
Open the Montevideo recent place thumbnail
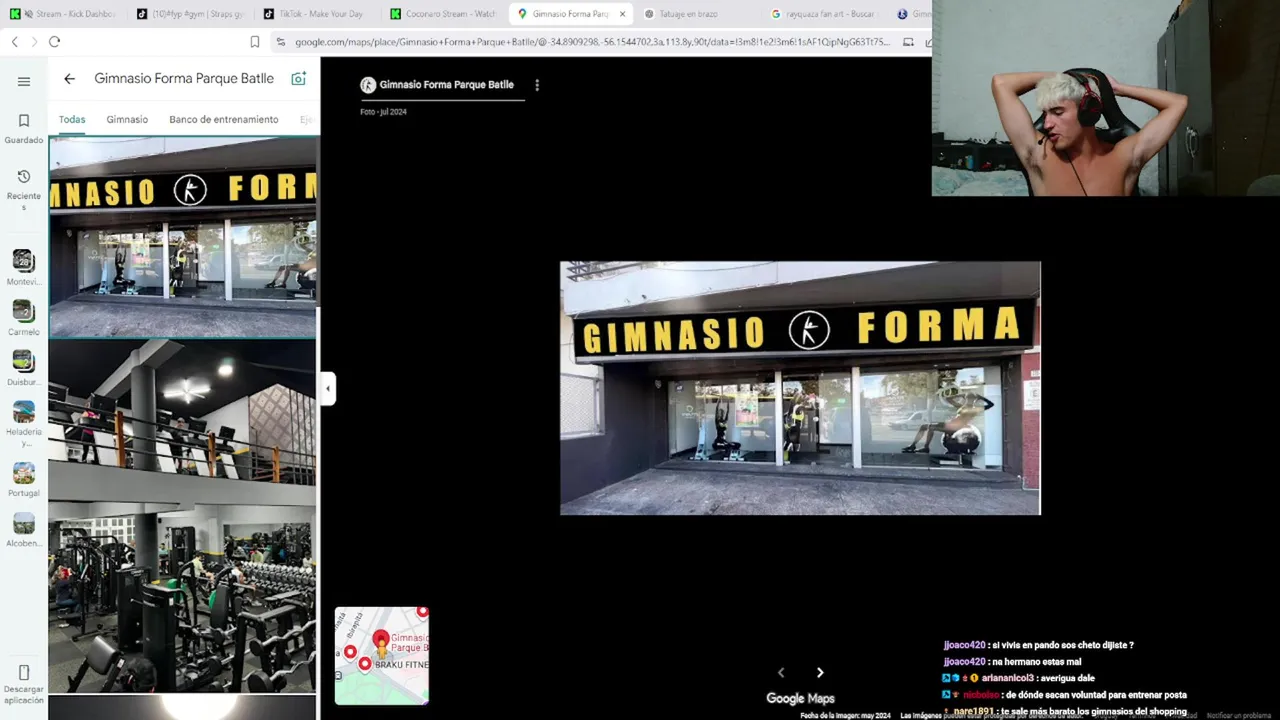click(23, 261)
